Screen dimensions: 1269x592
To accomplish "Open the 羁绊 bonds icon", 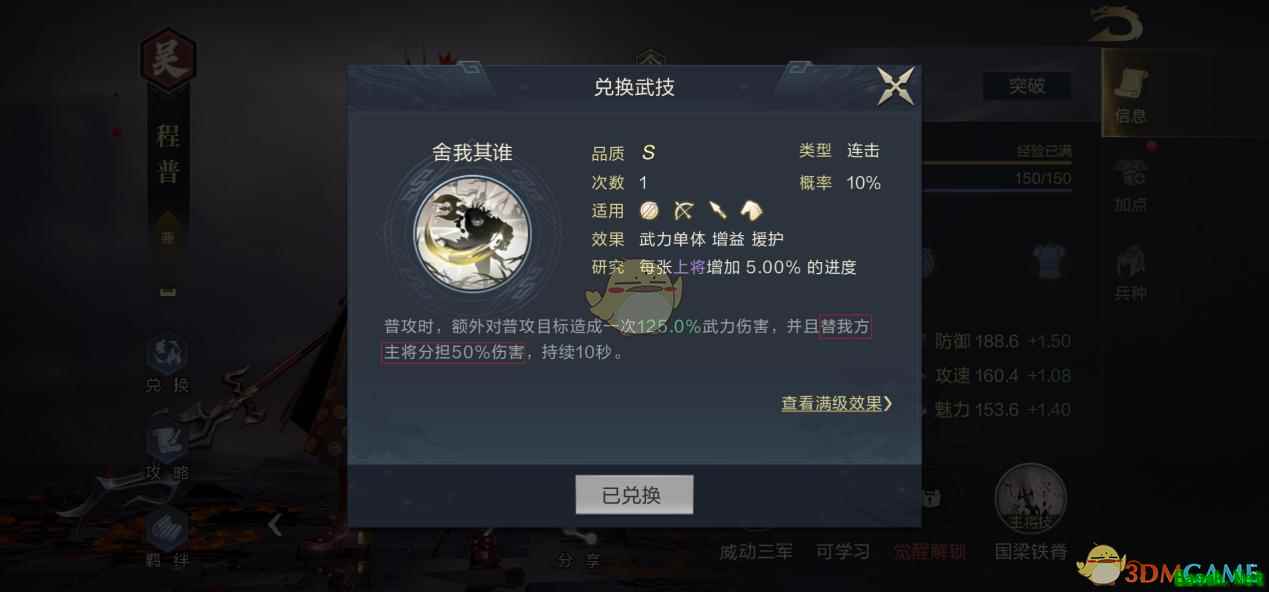I will (167, 537).
